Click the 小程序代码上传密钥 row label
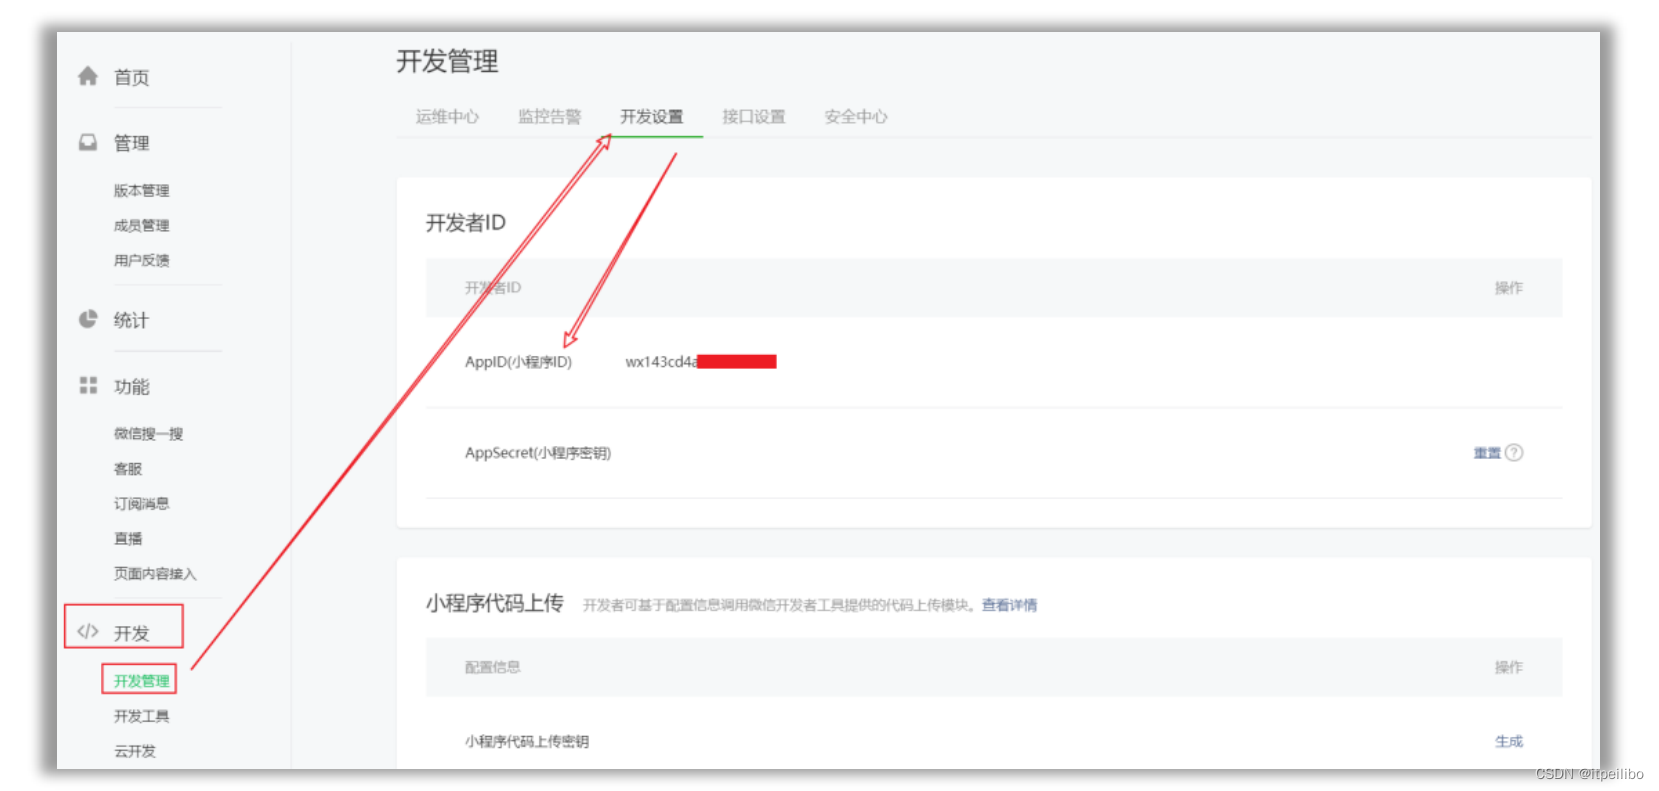This screenshot has height=791, width=1659. 527,741
